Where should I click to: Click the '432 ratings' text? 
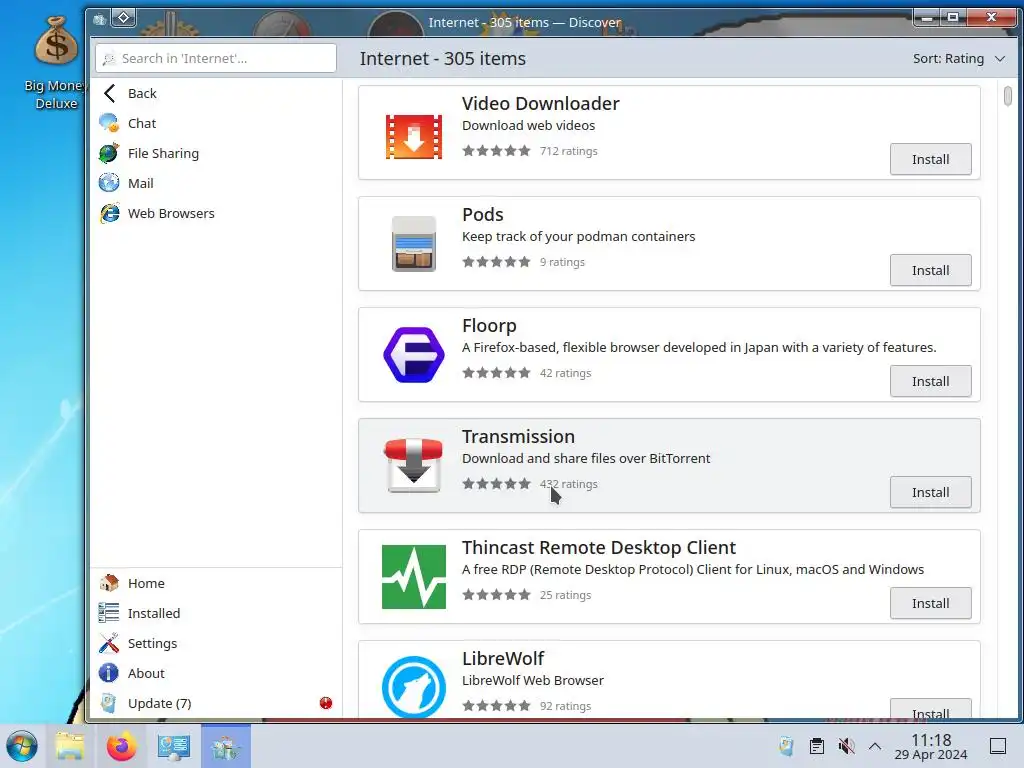pos(568,484)
